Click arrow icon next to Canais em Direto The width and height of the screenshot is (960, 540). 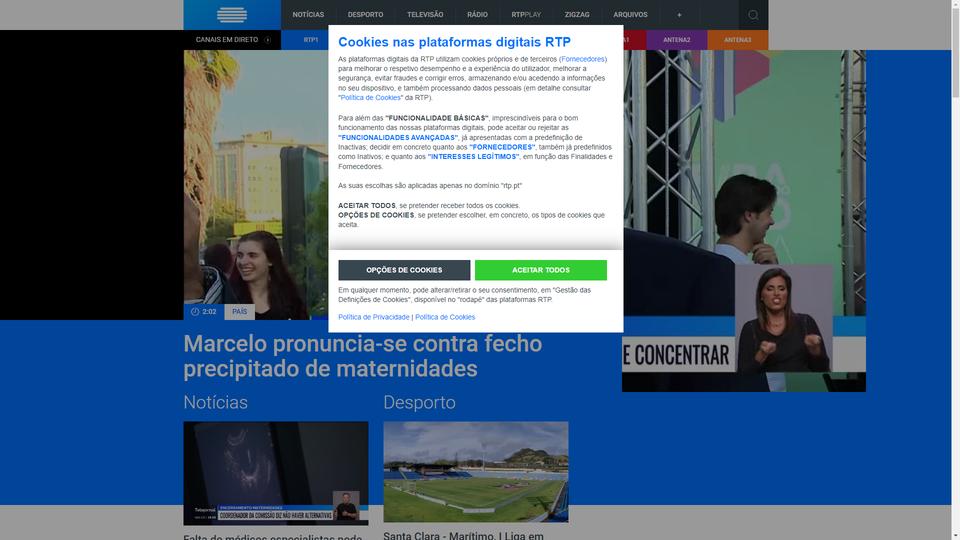(x=268, y=40)
